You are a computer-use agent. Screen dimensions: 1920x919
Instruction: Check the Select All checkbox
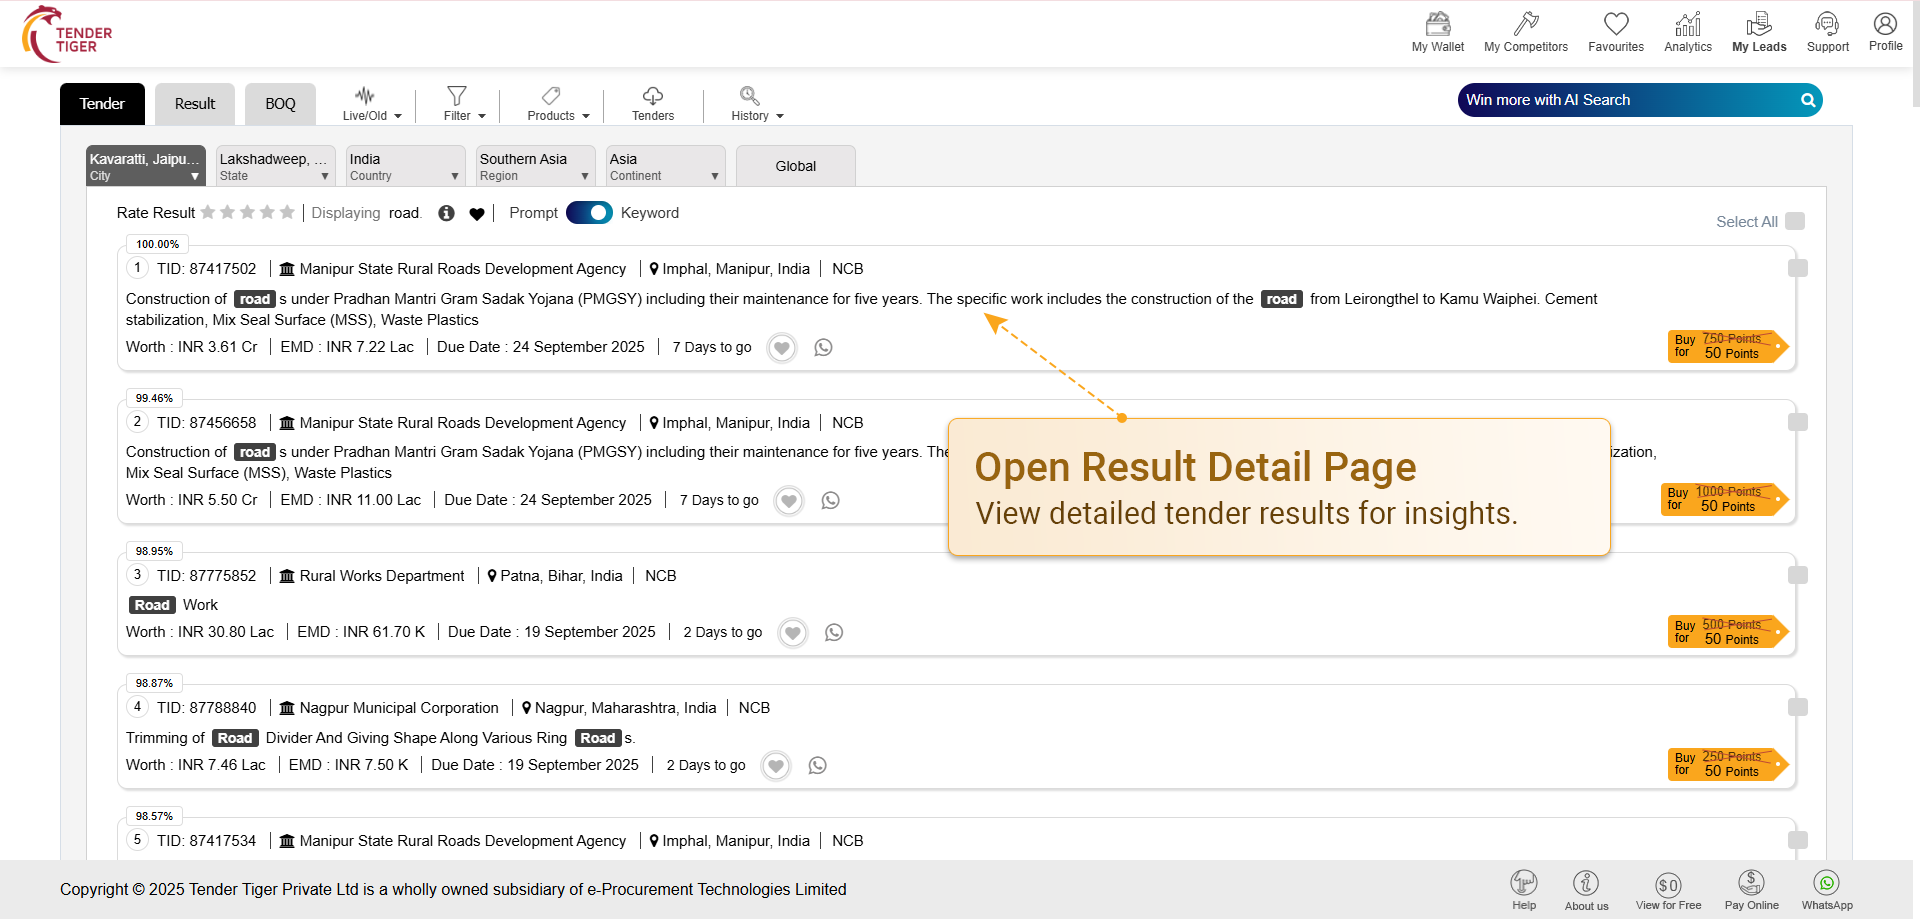(1795, 221)
